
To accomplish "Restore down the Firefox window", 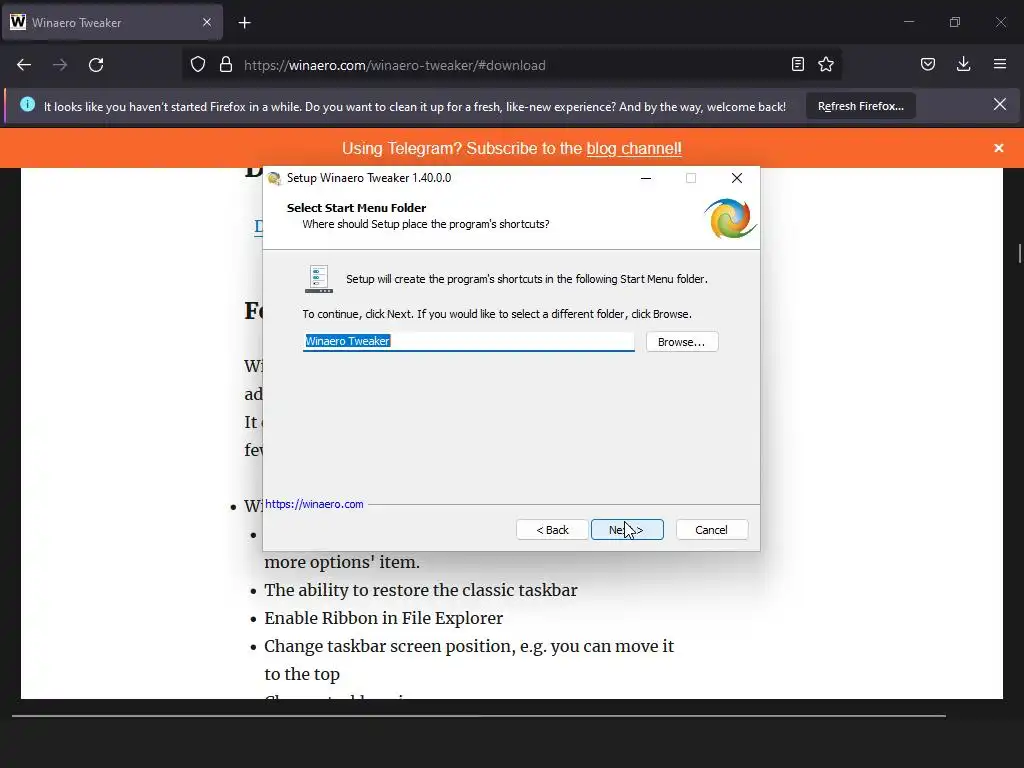I will tap(955, 22).
